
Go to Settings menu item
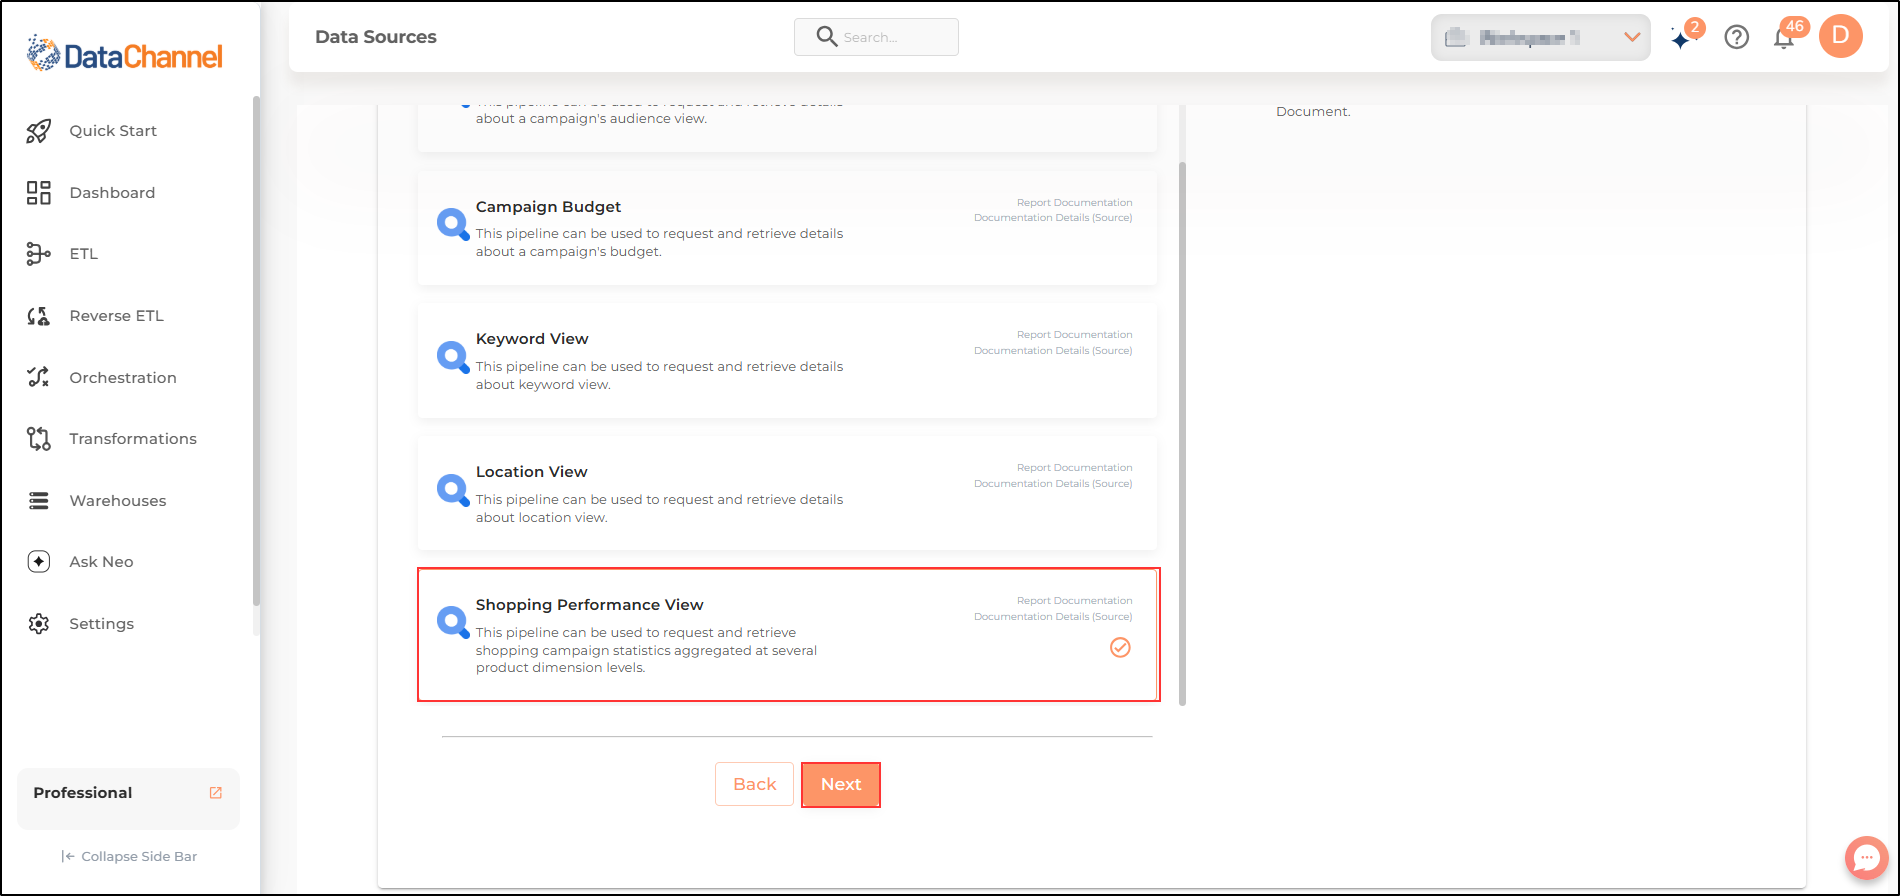coord(101,624)
